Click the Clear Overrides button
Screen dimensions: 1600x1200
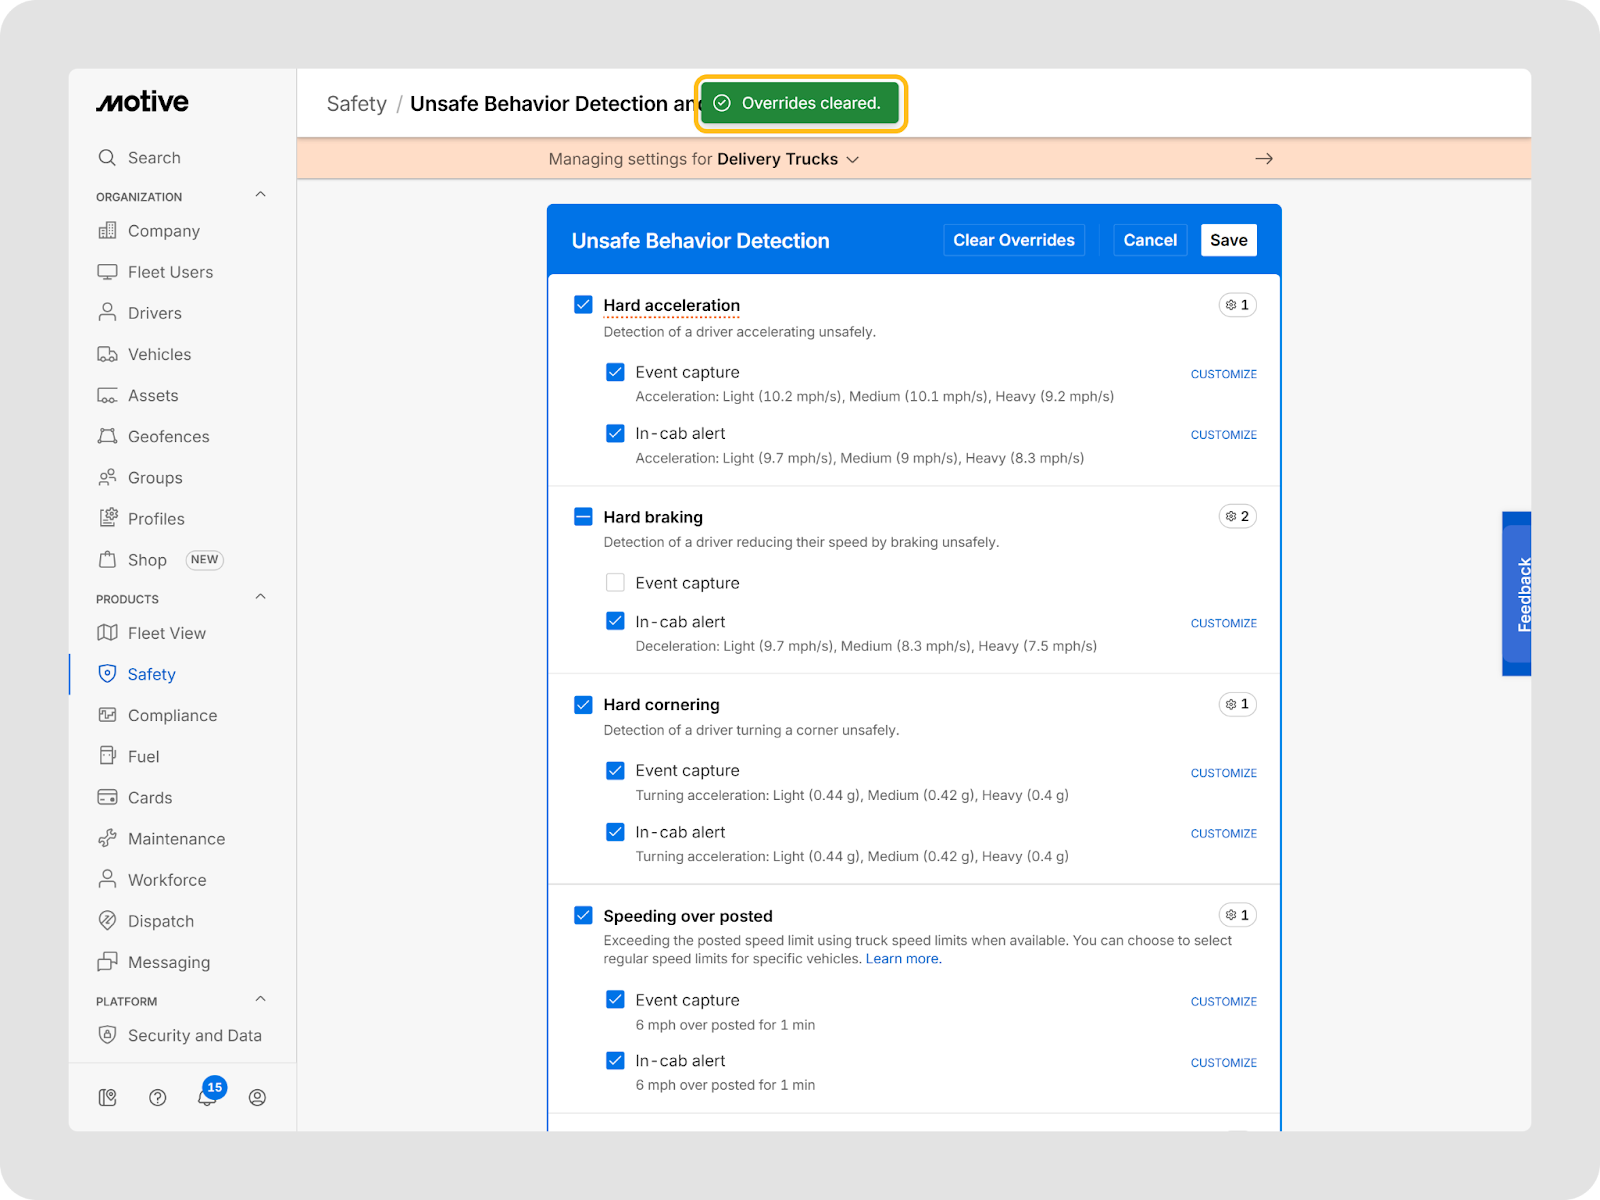(1013, 240)
